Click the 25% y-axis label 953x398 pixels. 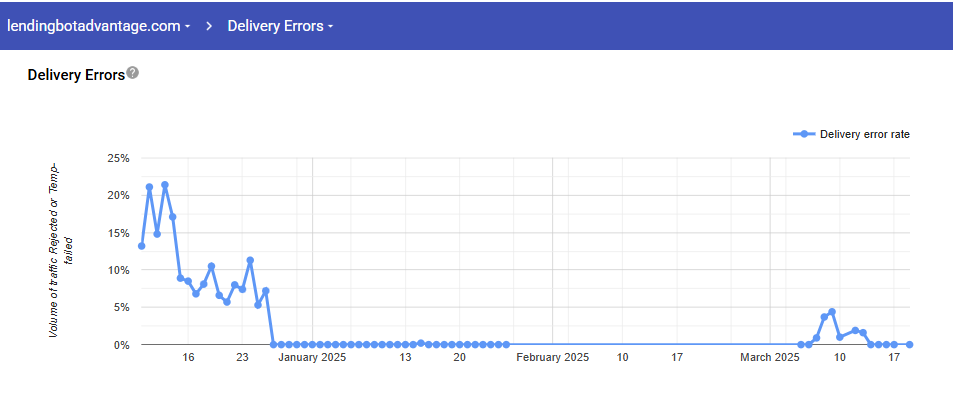tap(119, 159)
